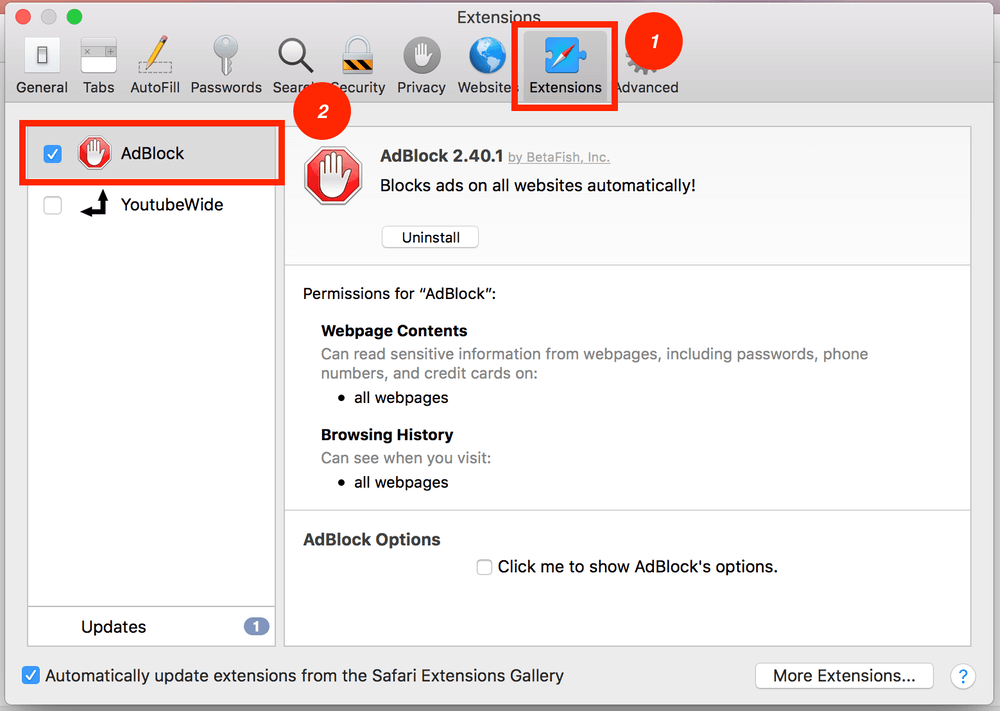Open More Extensions gallery button
The image size is (1000, 711).
click(x=844, y=675)
